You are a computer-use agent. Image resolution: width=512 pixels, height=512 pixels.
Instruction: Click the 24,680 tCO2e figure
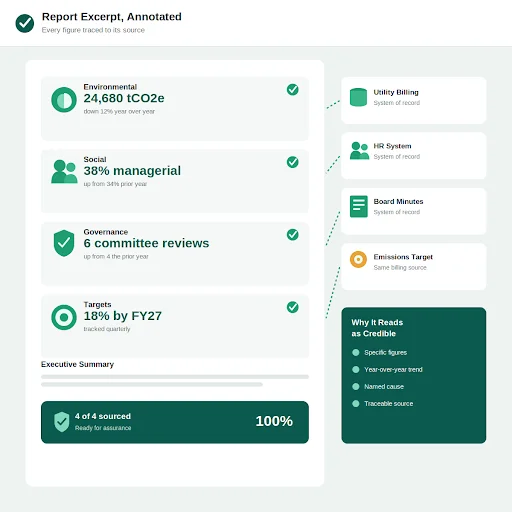124,98
